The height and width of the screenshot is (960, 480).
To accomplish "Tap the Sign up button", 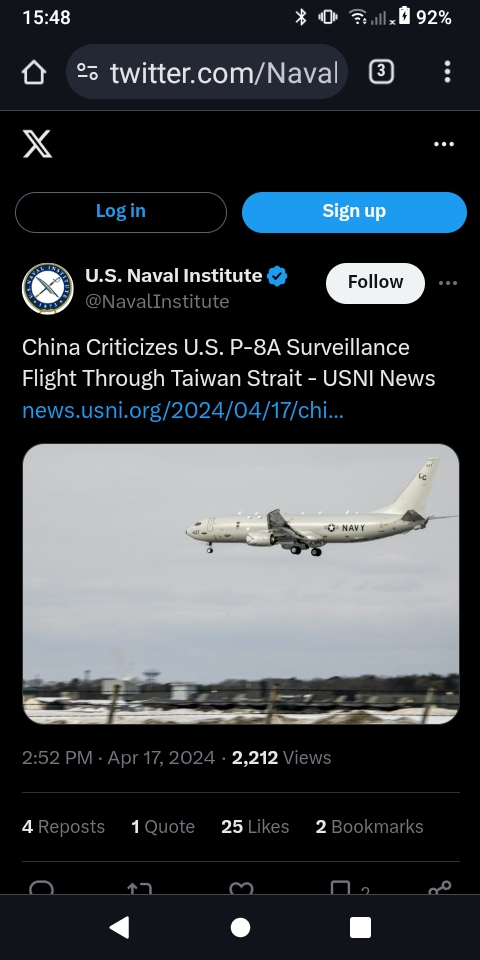I will [354, 212].
